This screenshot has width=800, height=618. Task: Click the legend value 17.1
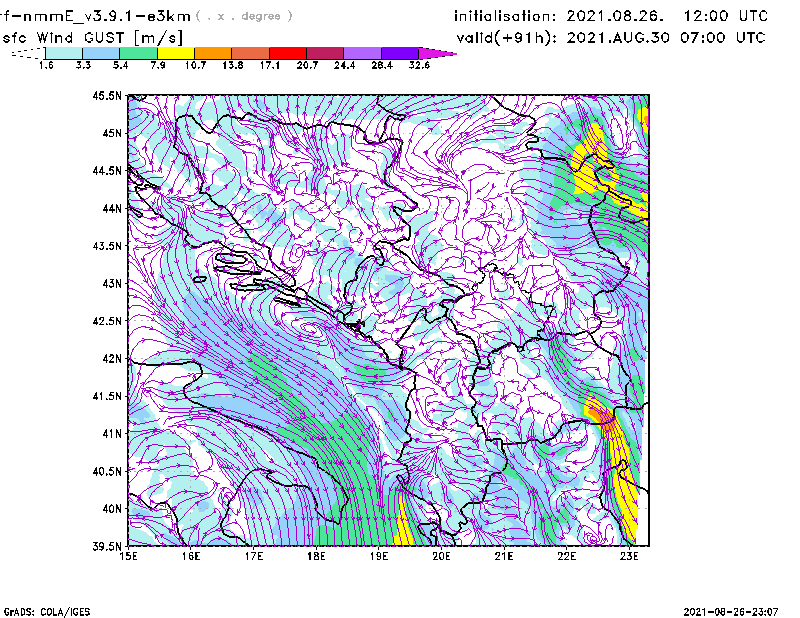(270, 65)
